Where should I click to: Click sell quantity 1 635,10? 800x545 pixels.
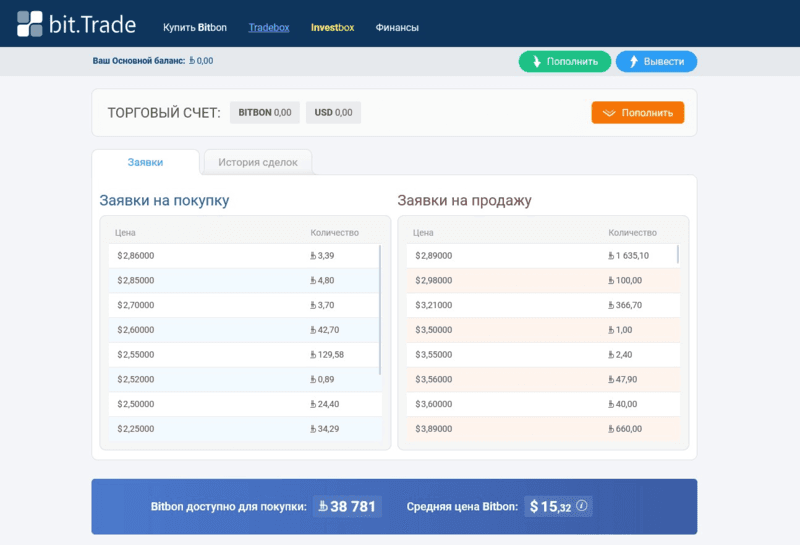(629, 256)
